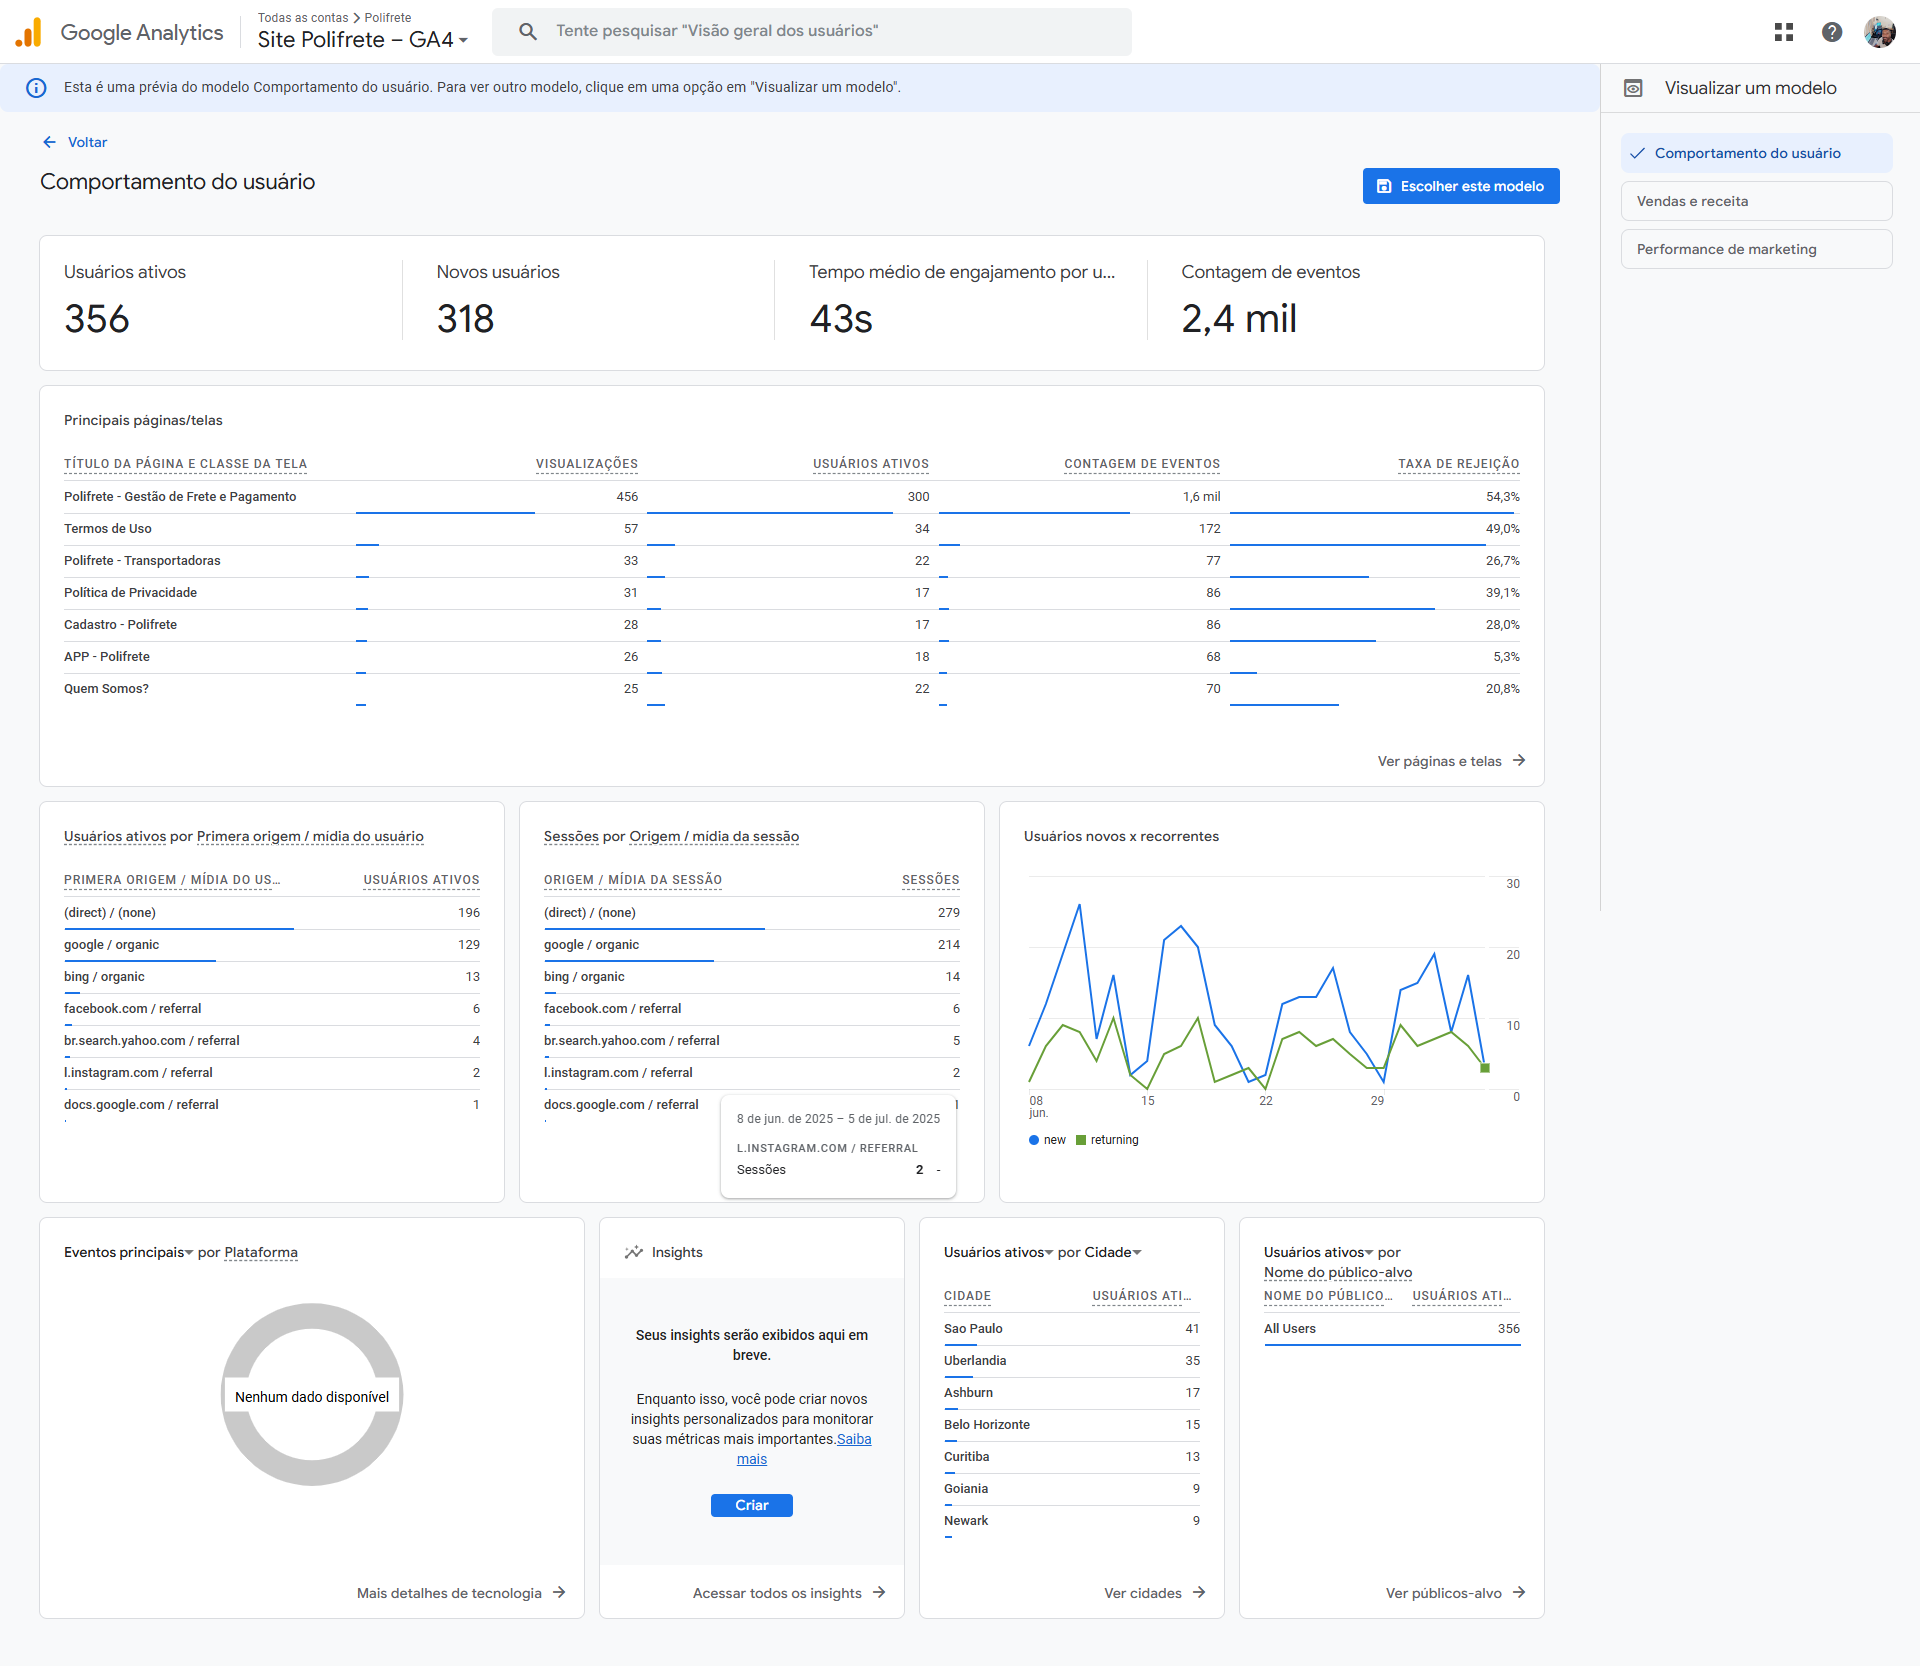Click the search magnifier icon
This screenshot has width=1920, height=1666.
528,32
